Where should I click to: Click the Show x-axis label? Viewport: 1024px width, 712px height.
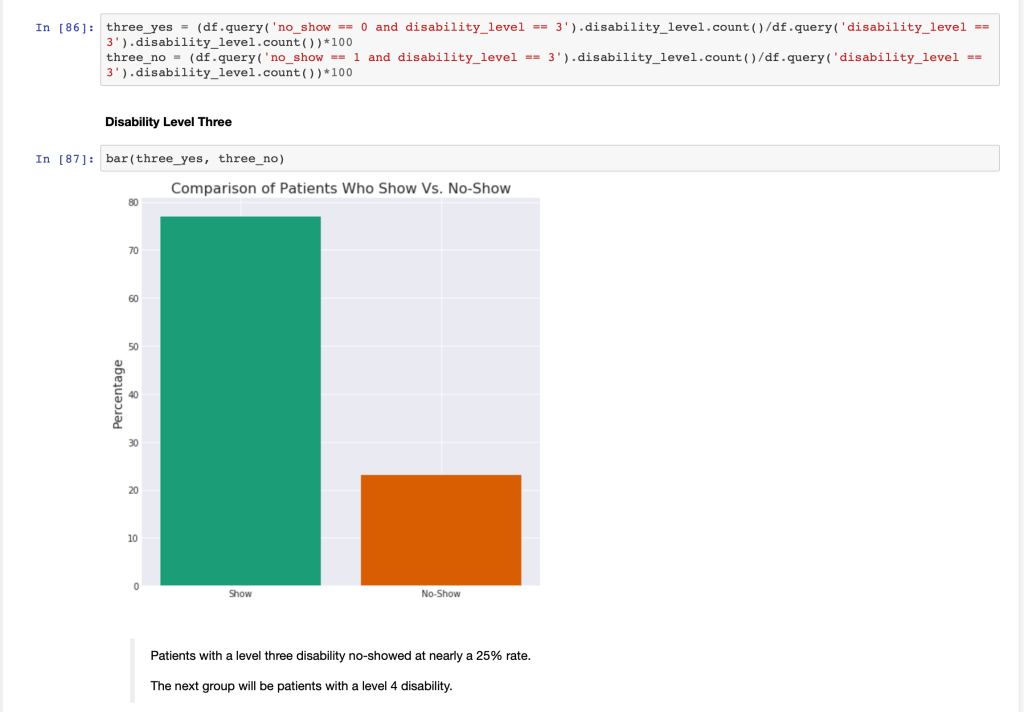(x=240, y=594)
